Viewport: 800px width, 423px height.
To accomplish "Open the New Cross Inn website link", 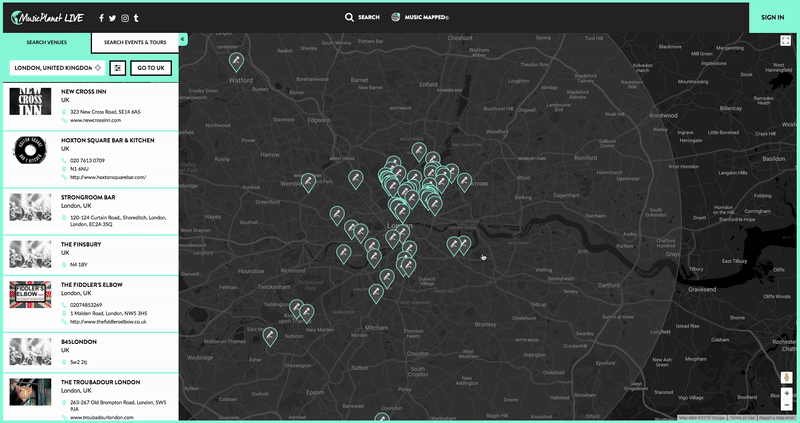I will coord(96,120).
